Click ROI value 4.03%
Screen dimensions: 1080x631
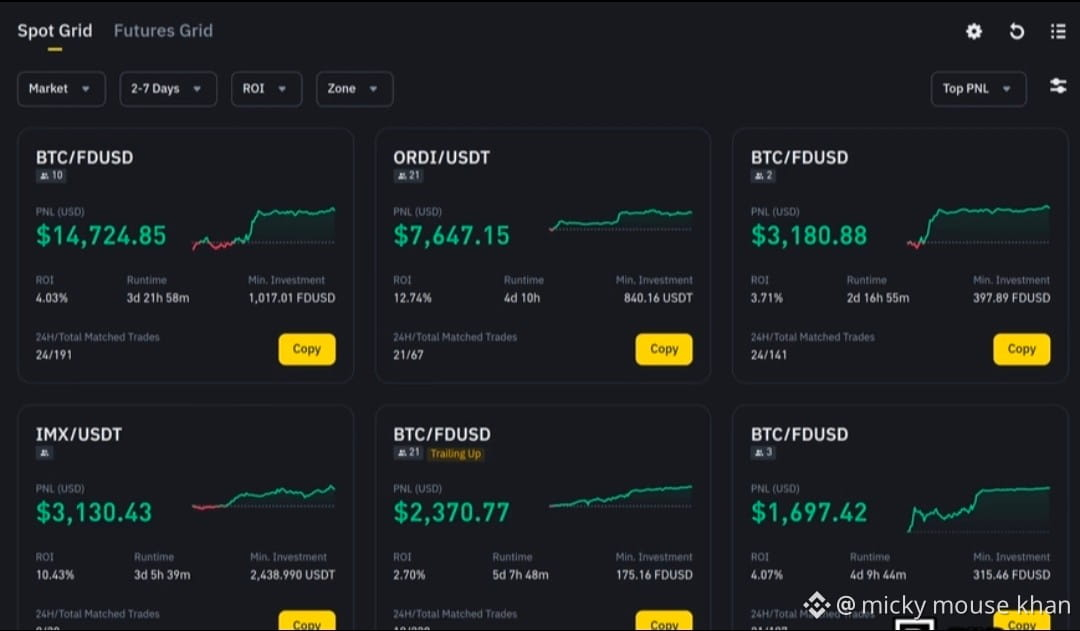click(x=52, y=298)
